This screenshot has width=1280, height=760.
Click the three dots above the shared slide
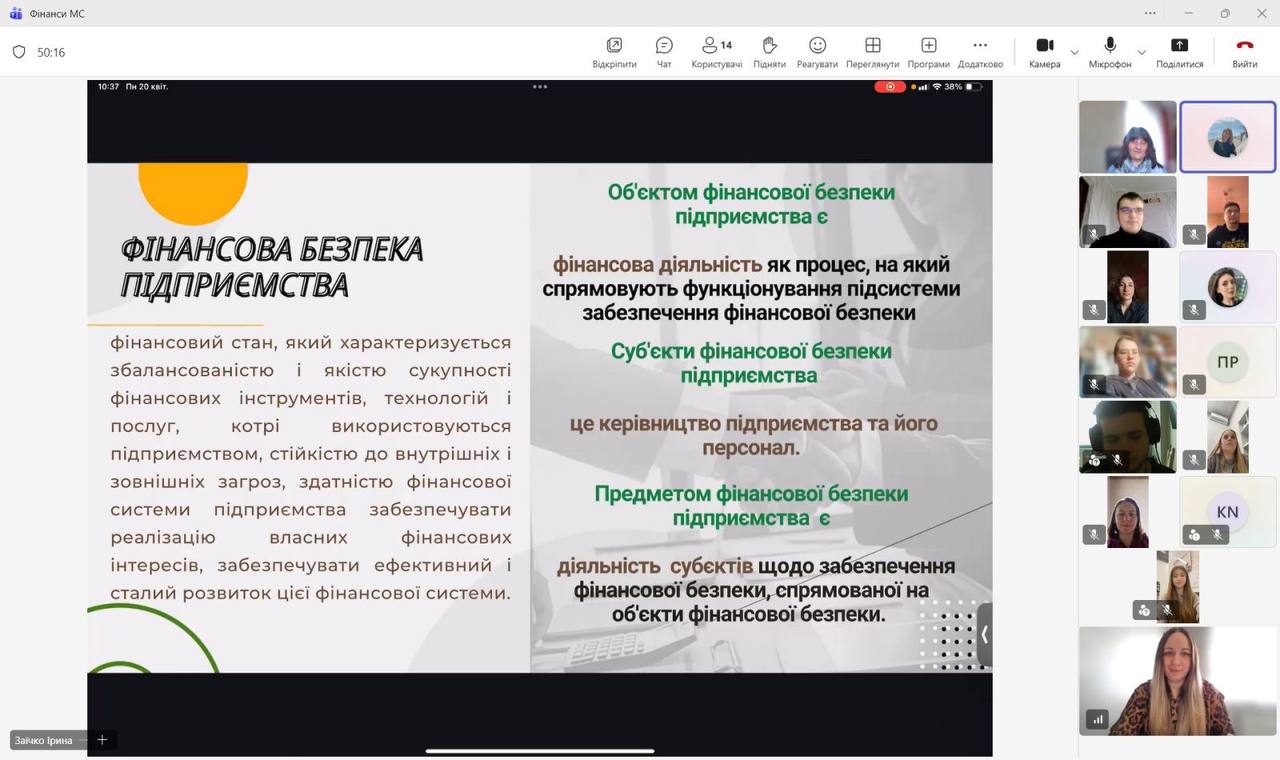[x=540, y=87]
